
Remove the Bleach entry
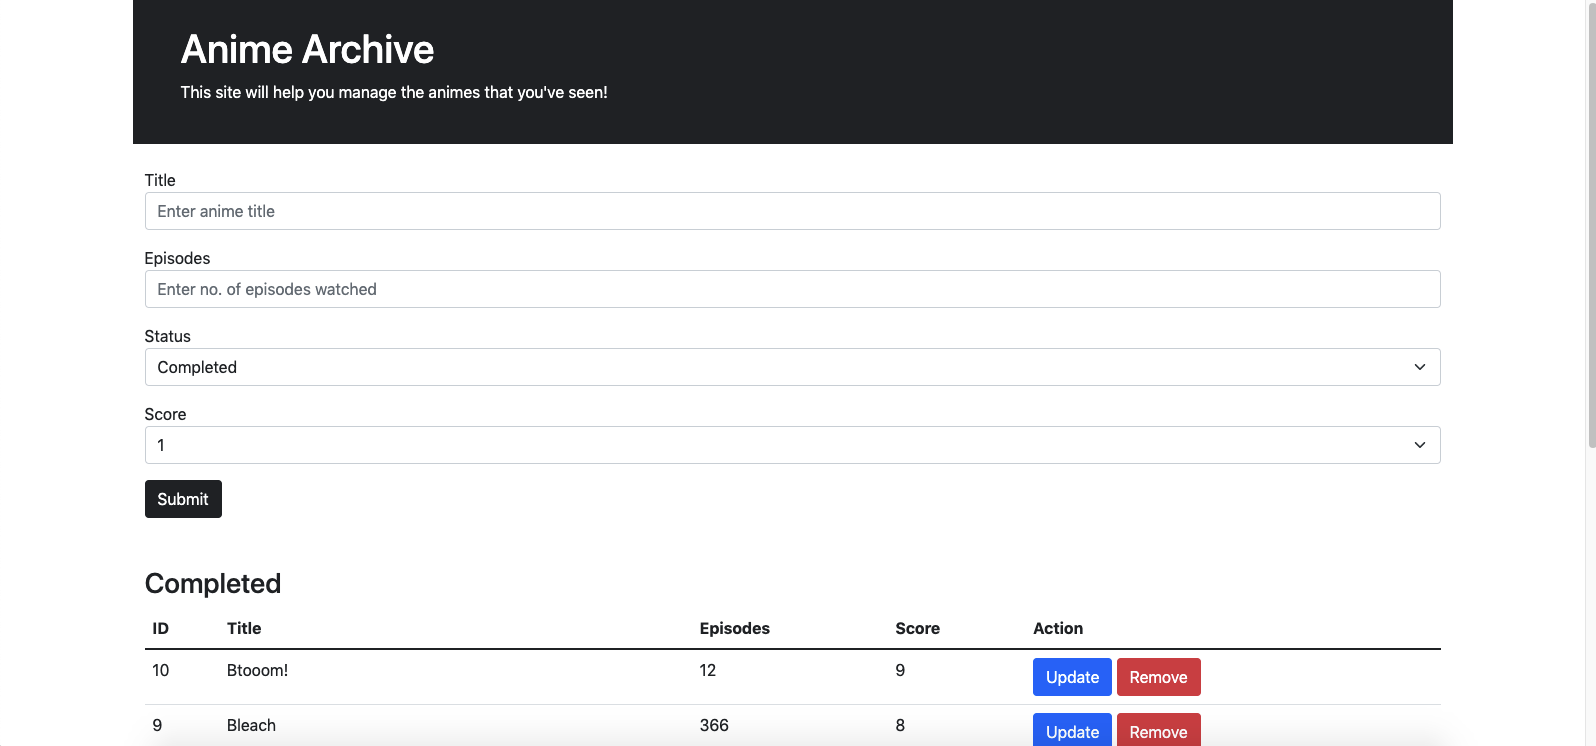pos(1158,731)
